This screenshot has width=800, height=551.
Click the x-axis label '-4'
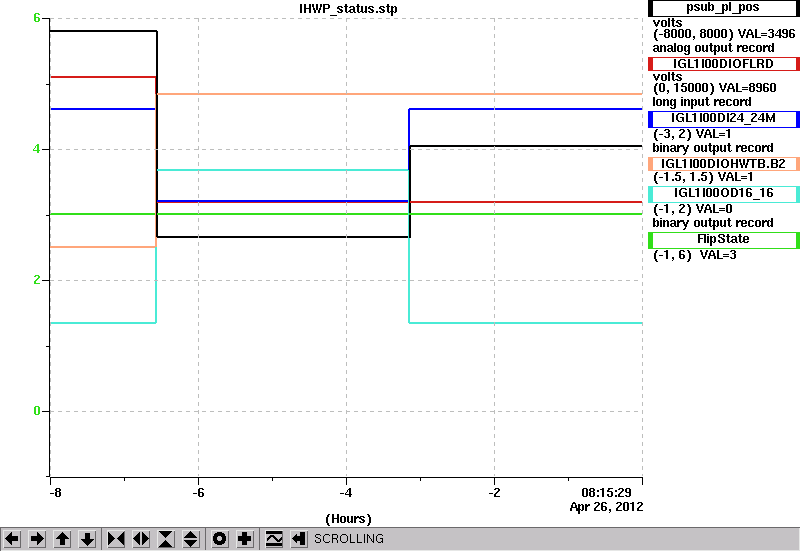346,493
